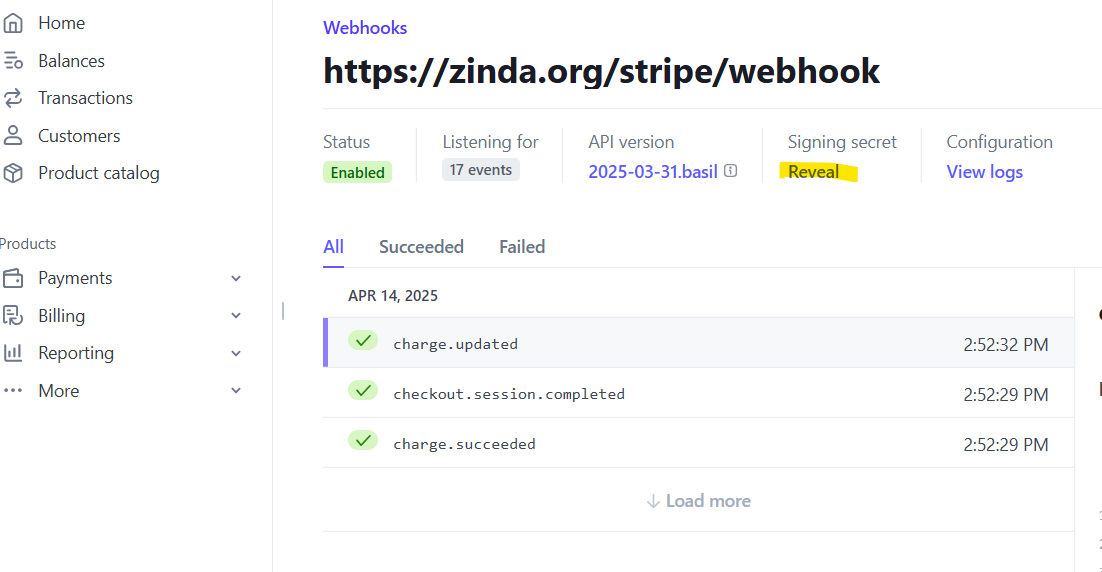
Task: Open Balances via its sidebar icon
Action: point(13,61)
